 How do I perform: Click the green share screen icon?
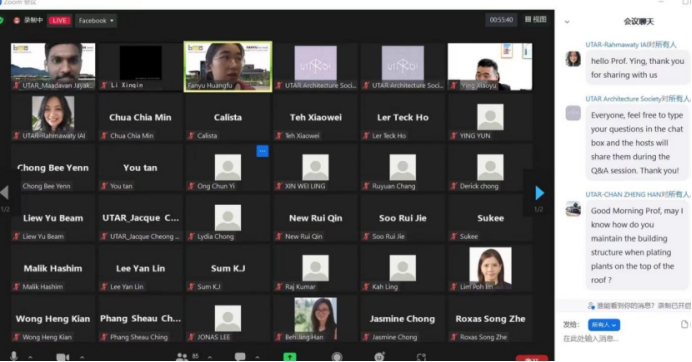click(x=290, y=357)
